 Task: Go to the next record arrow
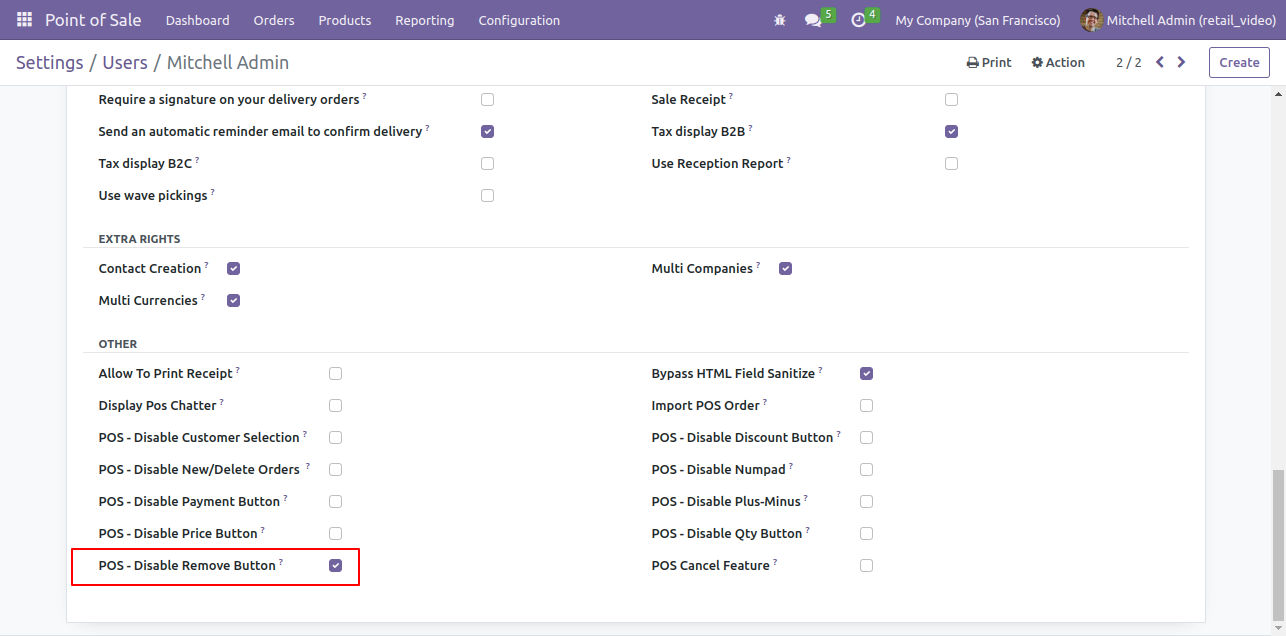1181,62
